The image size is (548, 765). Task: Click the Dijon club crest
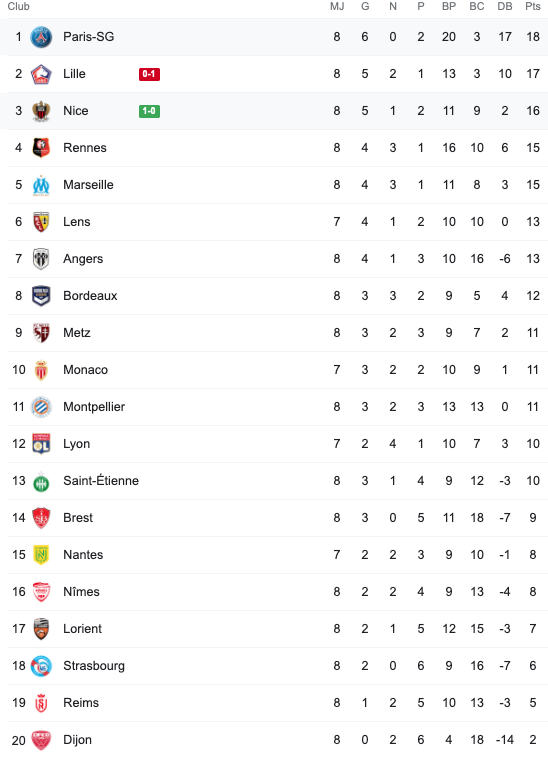41,740
